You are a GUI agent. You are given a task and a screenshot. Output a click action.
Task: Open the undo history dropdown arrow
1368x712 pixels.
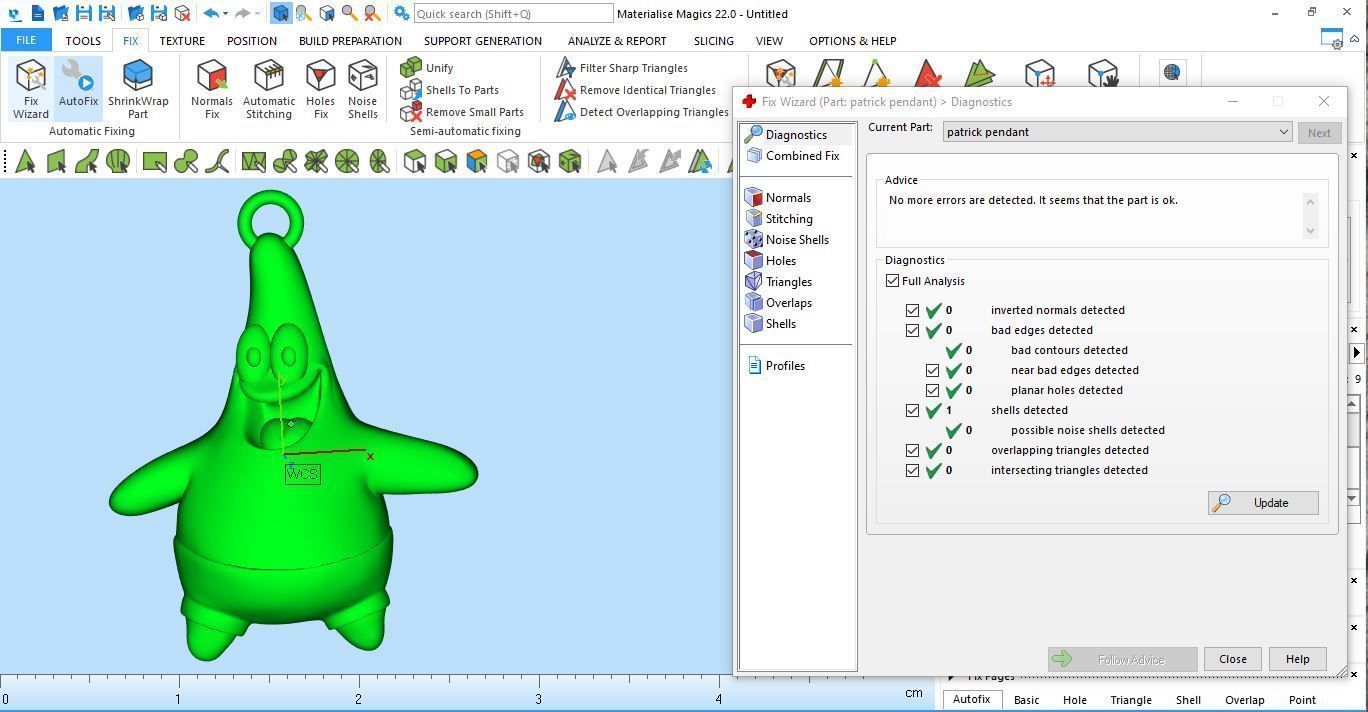[226, 14]
